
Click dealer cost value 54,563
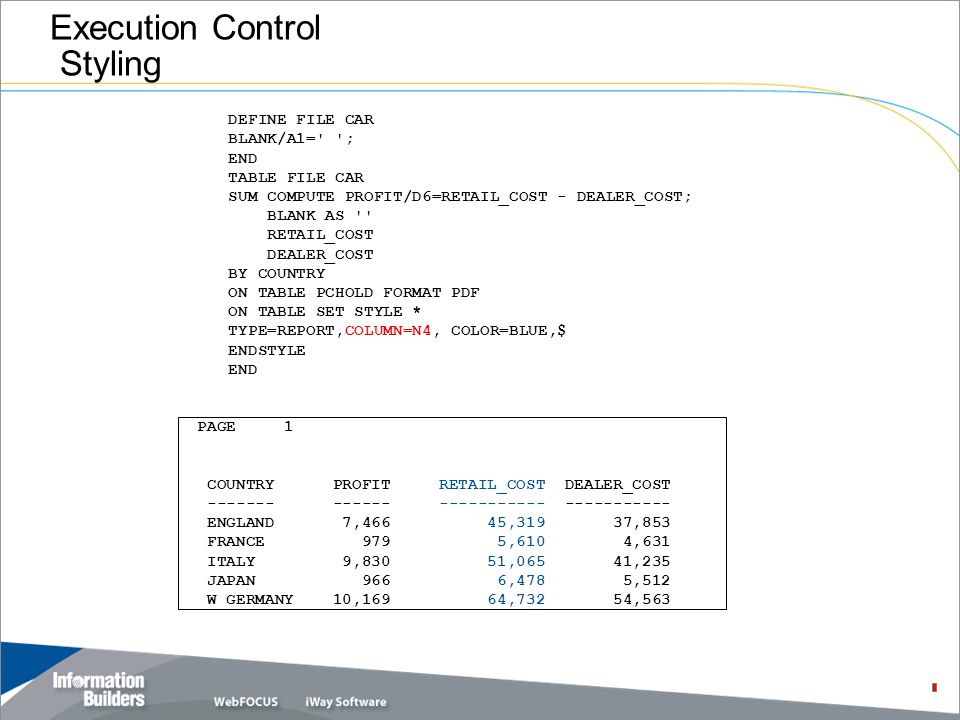tap(642, 599)
